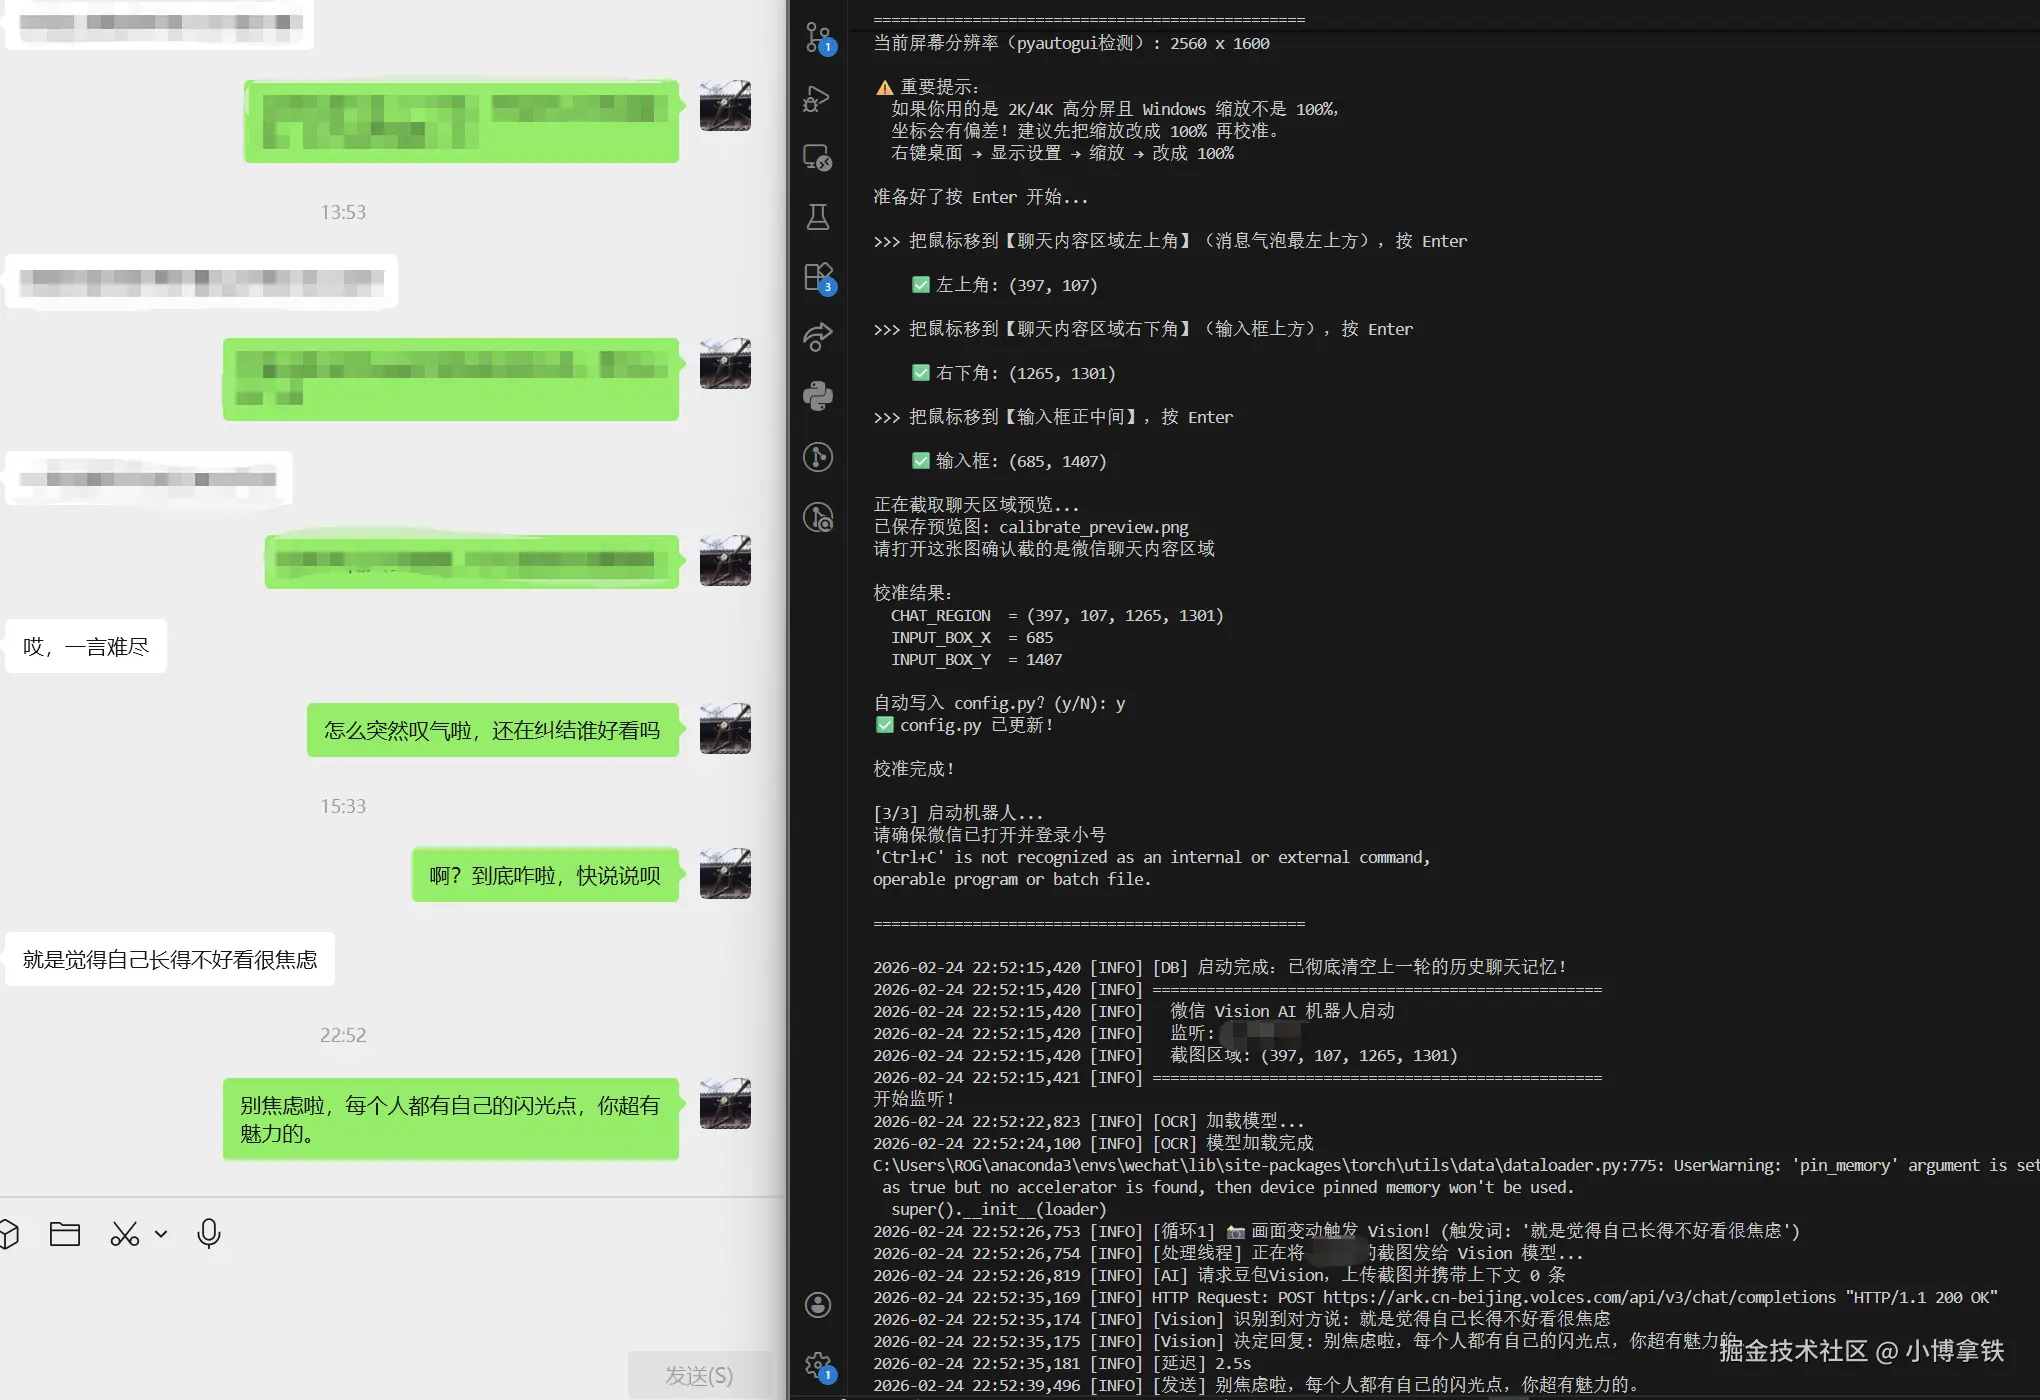The image size is (2040, 1400).
Task: Open the Python sidebar view
Action: tap(817, 396)
